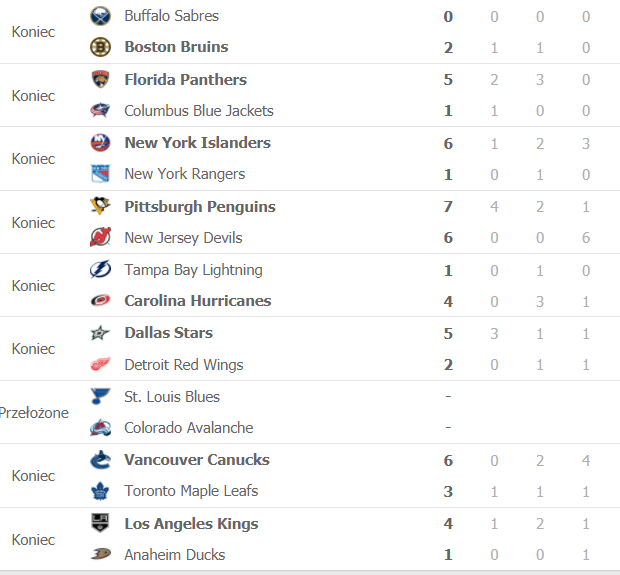Click the New Jersey Devils logo
This screenshot has height=575, width=620.
tap(100, 237)
